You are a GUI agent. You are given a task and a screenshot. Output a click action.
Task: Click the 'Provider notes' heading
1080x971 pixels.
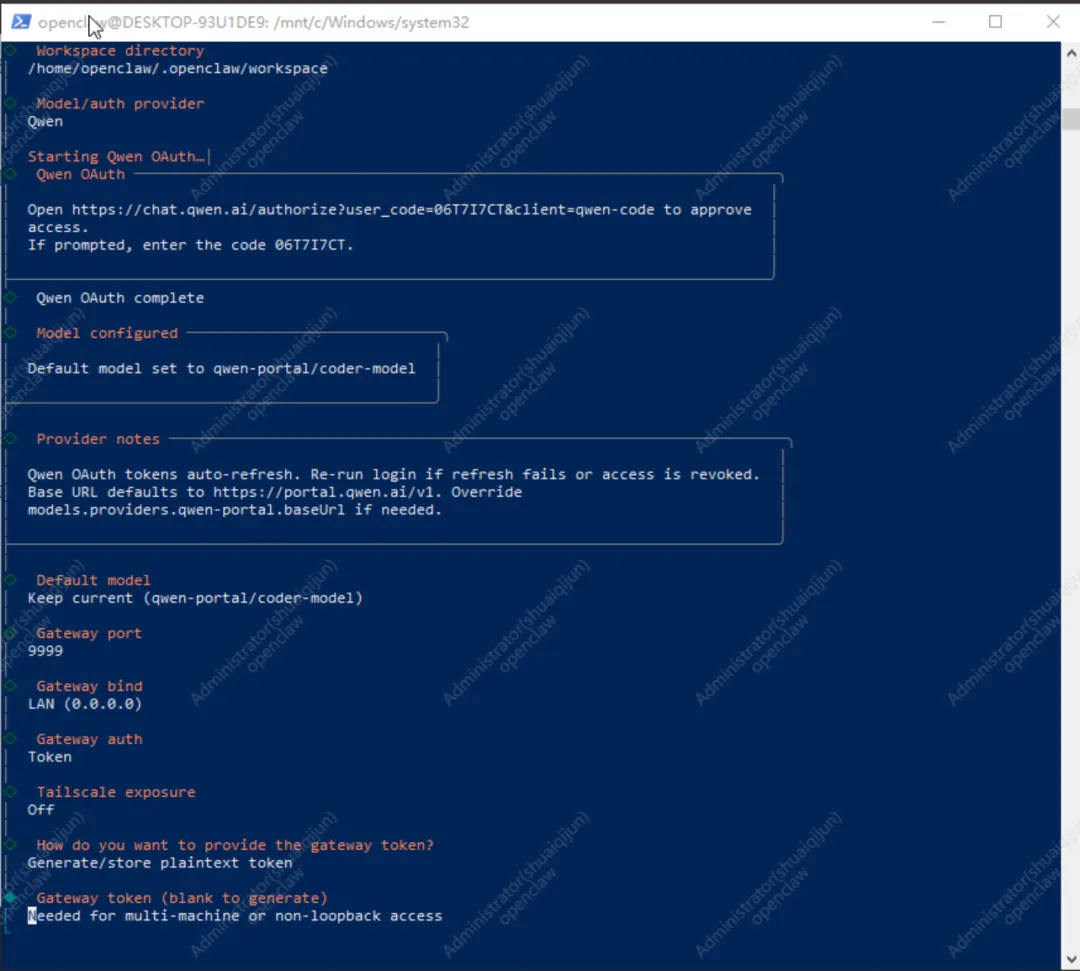coord(98,439)
